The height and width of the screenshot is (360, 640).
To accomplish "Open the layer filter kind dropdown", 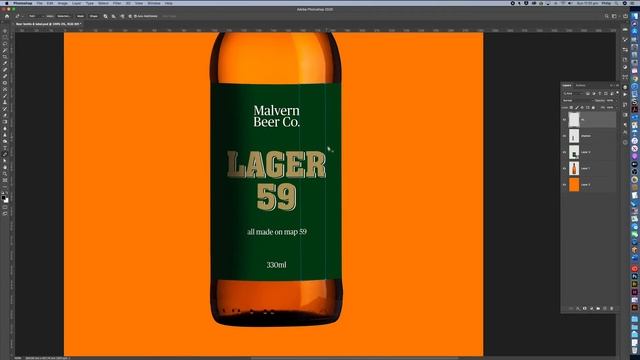I will coord(573,93).
